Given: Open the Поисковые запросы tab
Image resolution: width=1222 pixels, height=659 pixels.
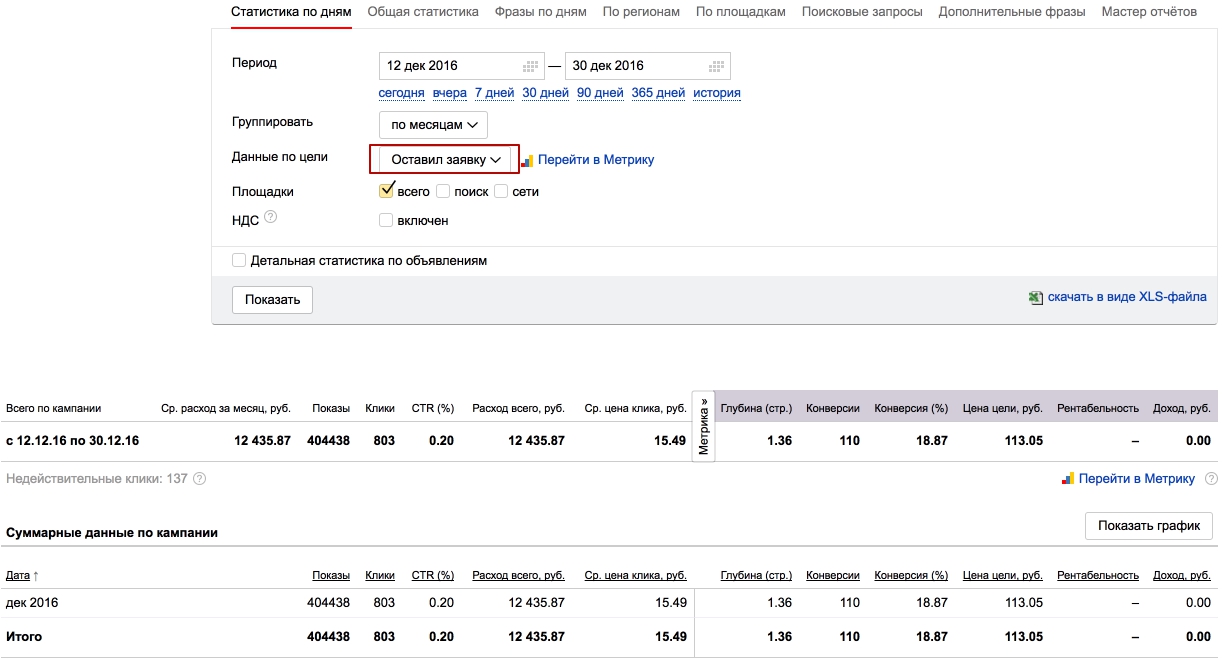Looking at the screenshot, I should [862, 12].
